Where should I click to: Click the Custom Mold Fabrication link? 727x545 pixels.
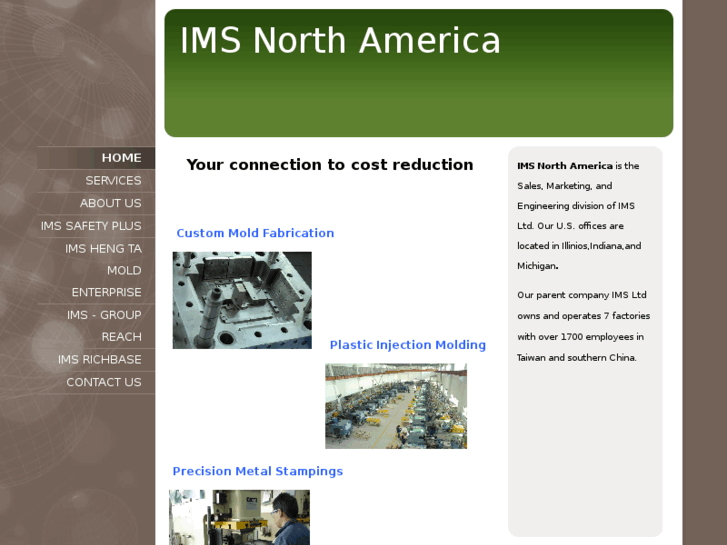[255, 233]
